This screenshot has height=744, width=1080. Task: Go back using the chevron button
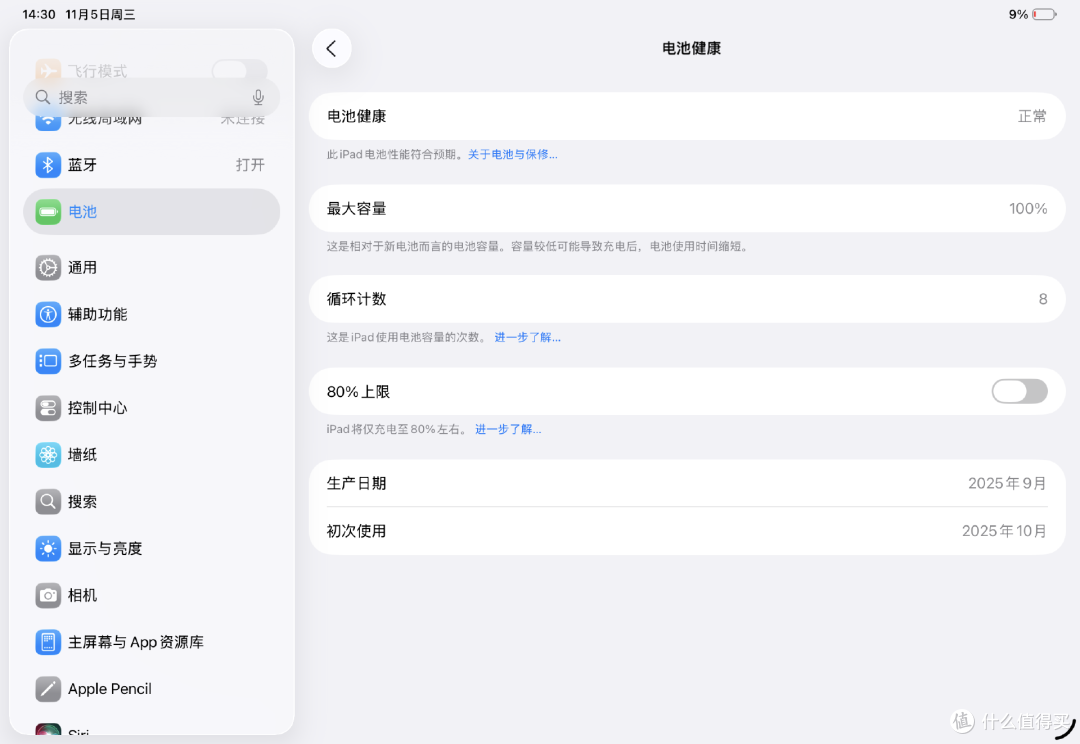[331, 48]
